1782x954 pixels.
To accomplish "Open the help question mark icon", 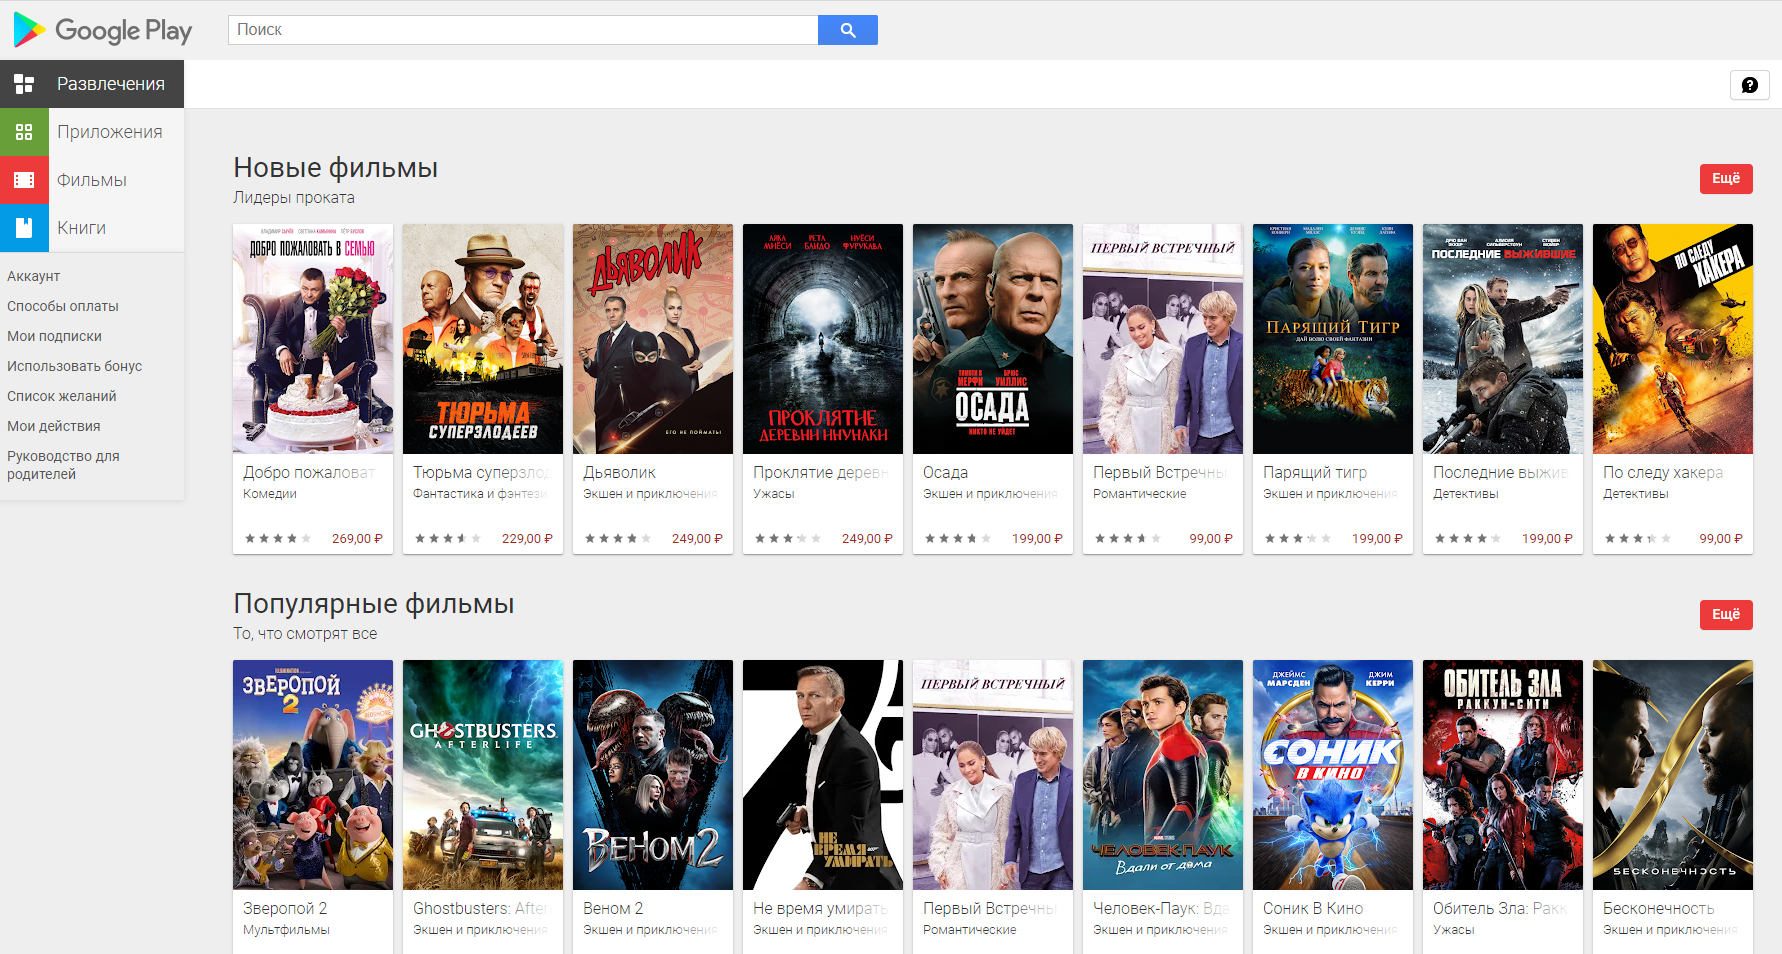I will point(1749,85).
